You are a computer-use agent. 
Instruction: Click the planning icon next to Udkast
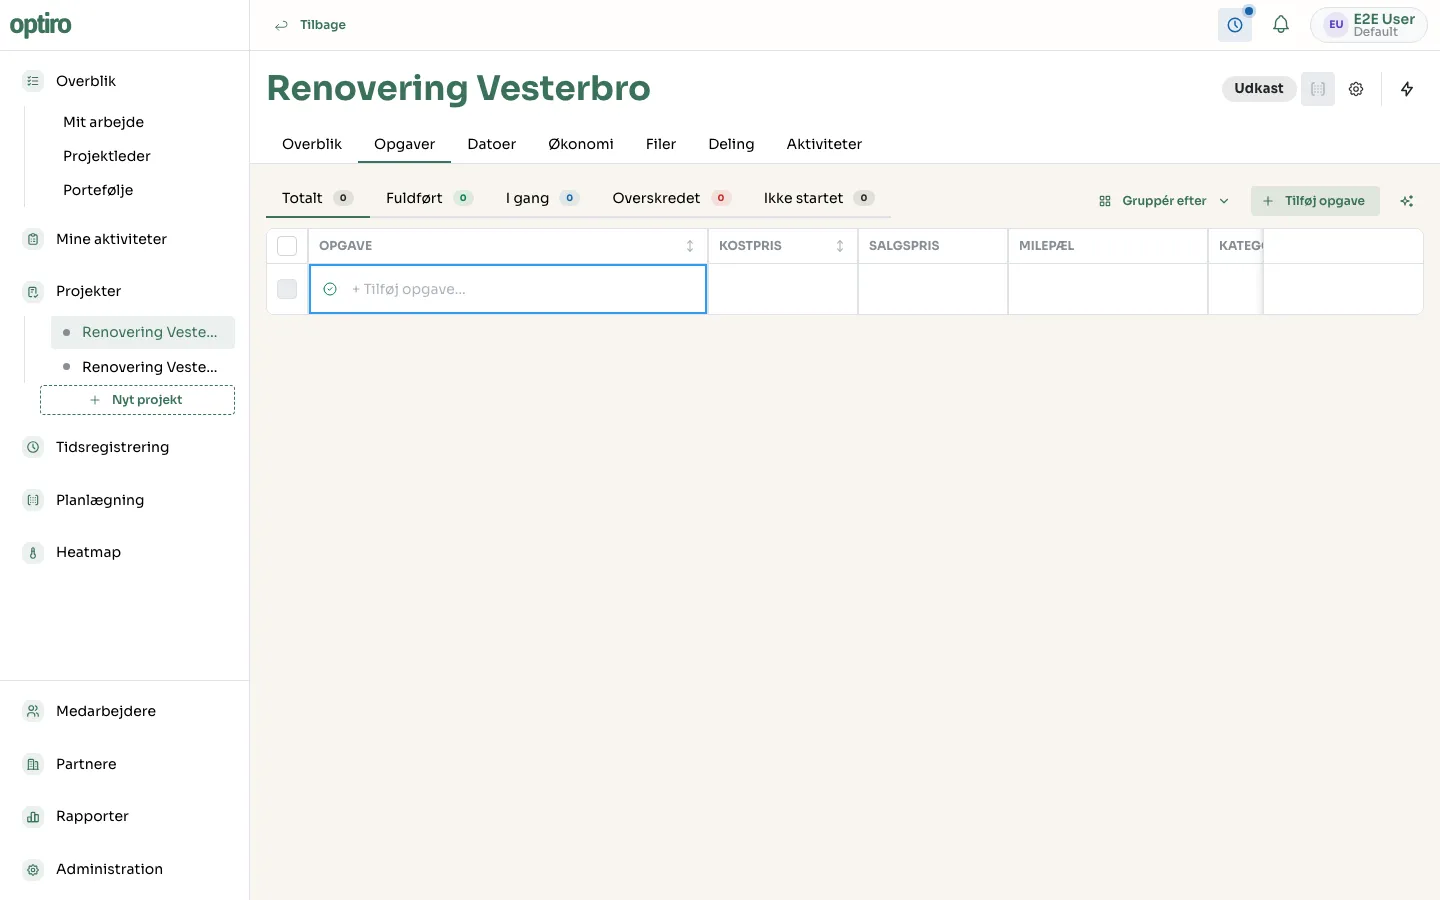(1318, 89)
